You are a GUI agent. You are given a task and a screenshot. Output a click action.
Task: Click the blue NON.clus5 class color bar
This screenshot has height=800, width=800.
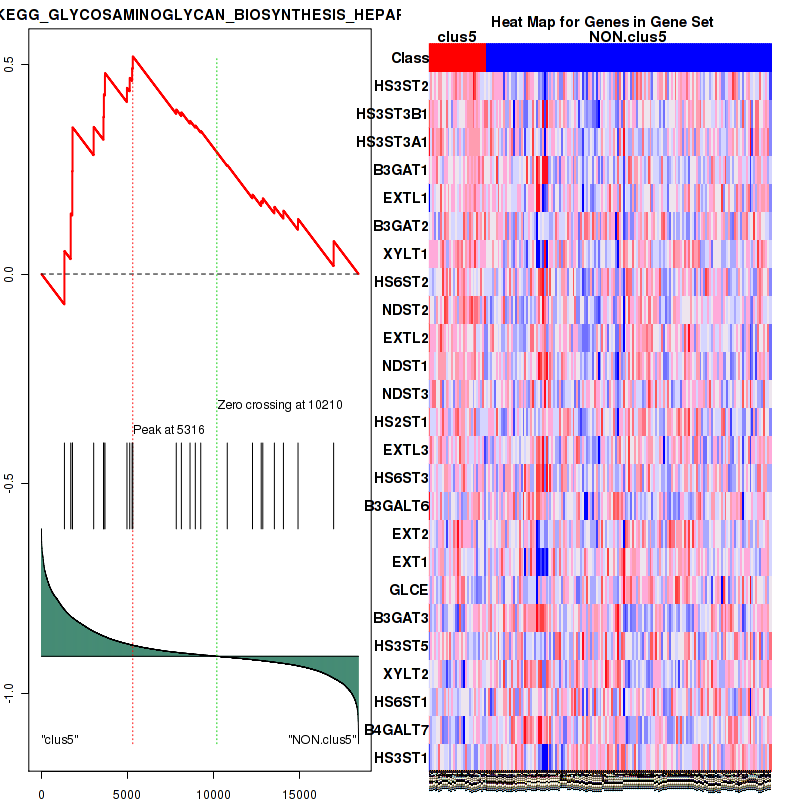(628, 58)
